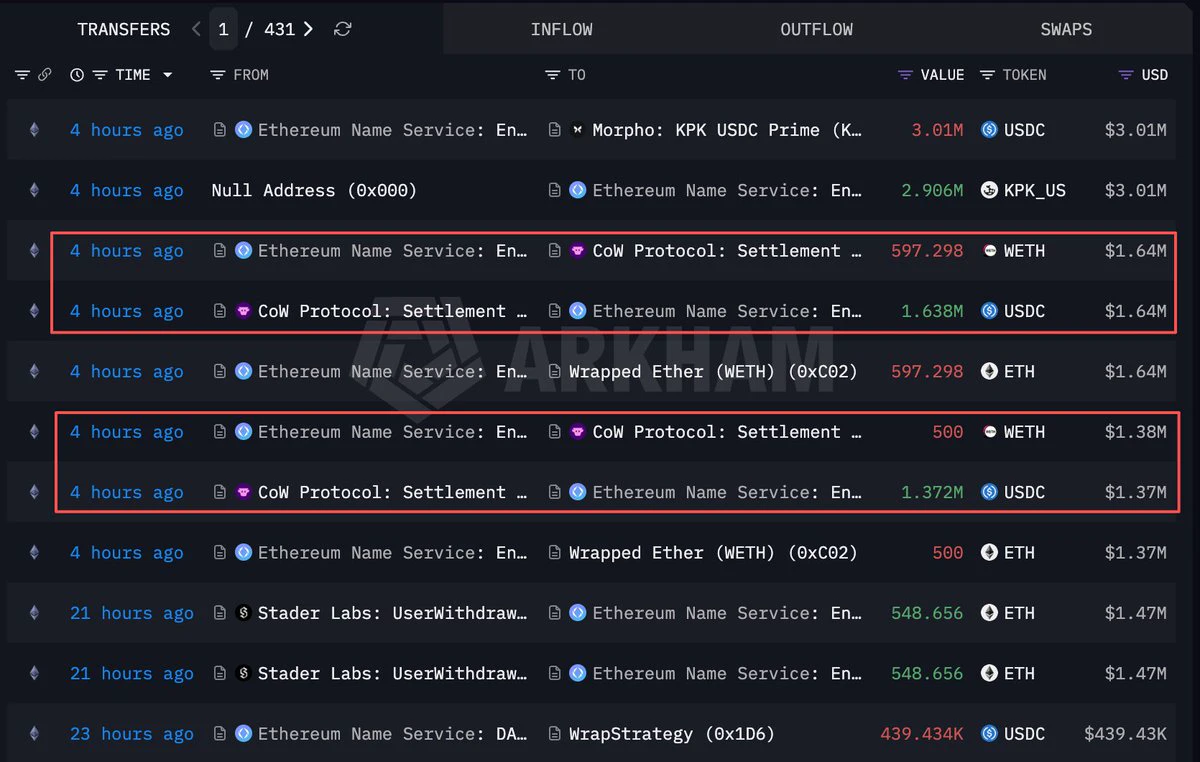Switch to the SWAPS tab
Image resolution: width=1200 pixels, height=762 pixels.
click(x=1066, y=29)
